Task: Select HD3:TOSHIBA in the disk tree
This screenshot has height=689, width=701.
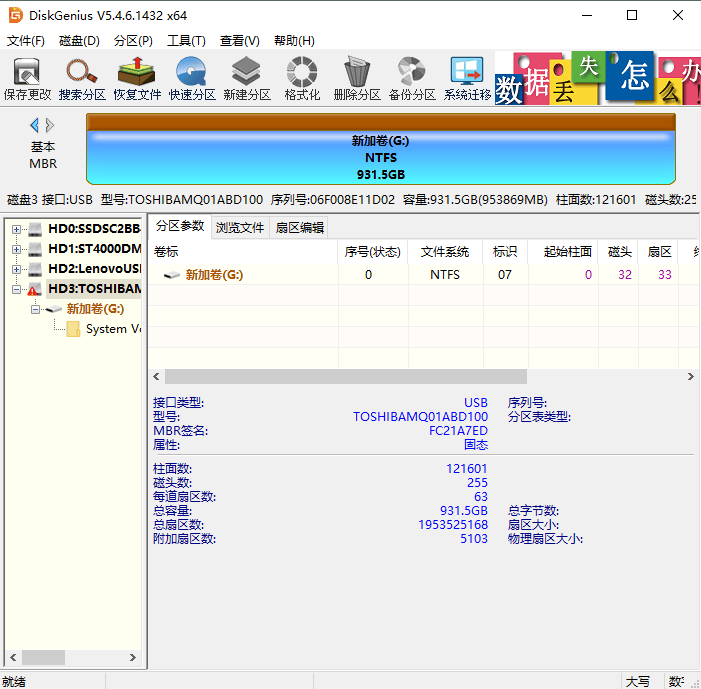Action: [x=94, y=289]
